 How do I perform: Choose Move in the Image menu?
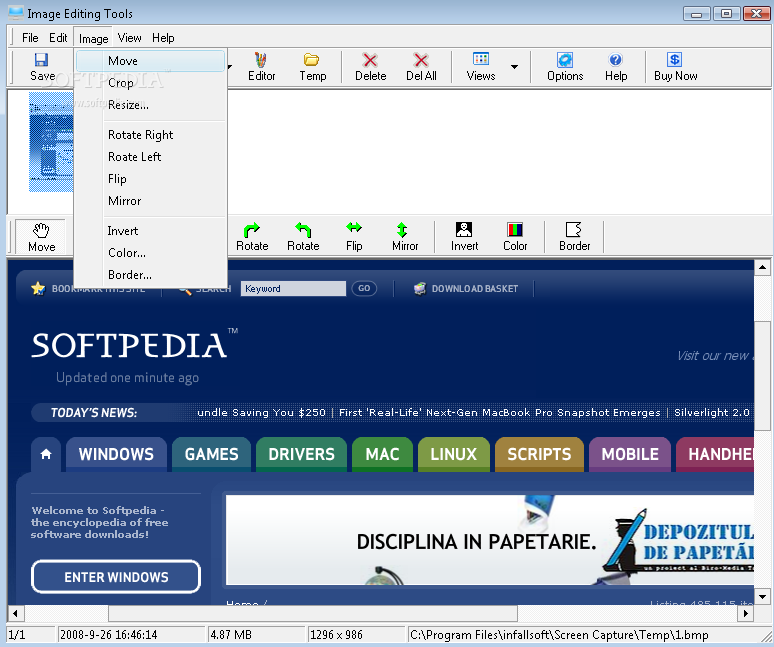click(151, 61)
